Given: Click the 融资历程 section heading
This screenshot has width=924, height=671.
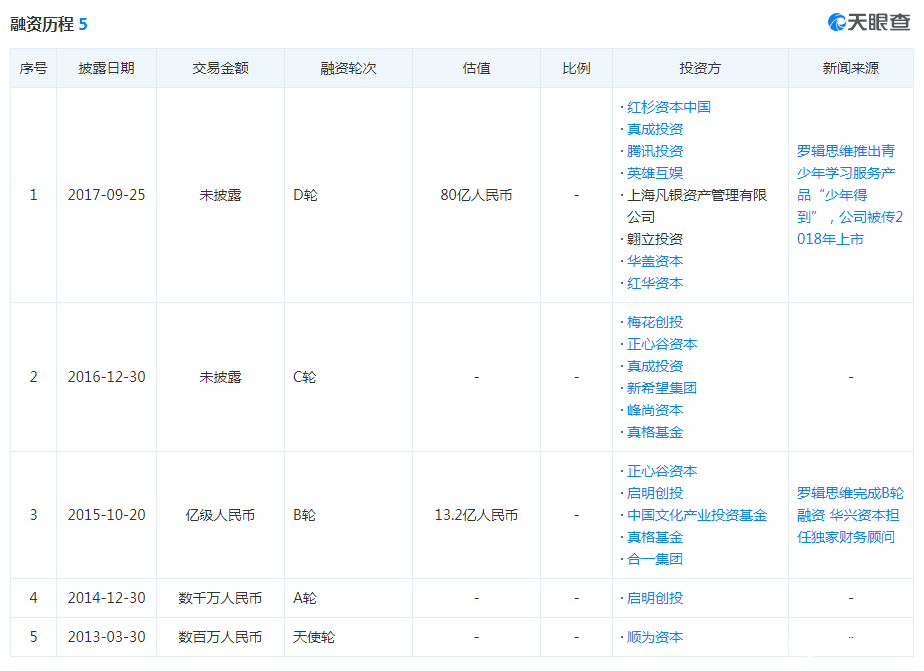Looking at the screenshot, I should 42,24.
